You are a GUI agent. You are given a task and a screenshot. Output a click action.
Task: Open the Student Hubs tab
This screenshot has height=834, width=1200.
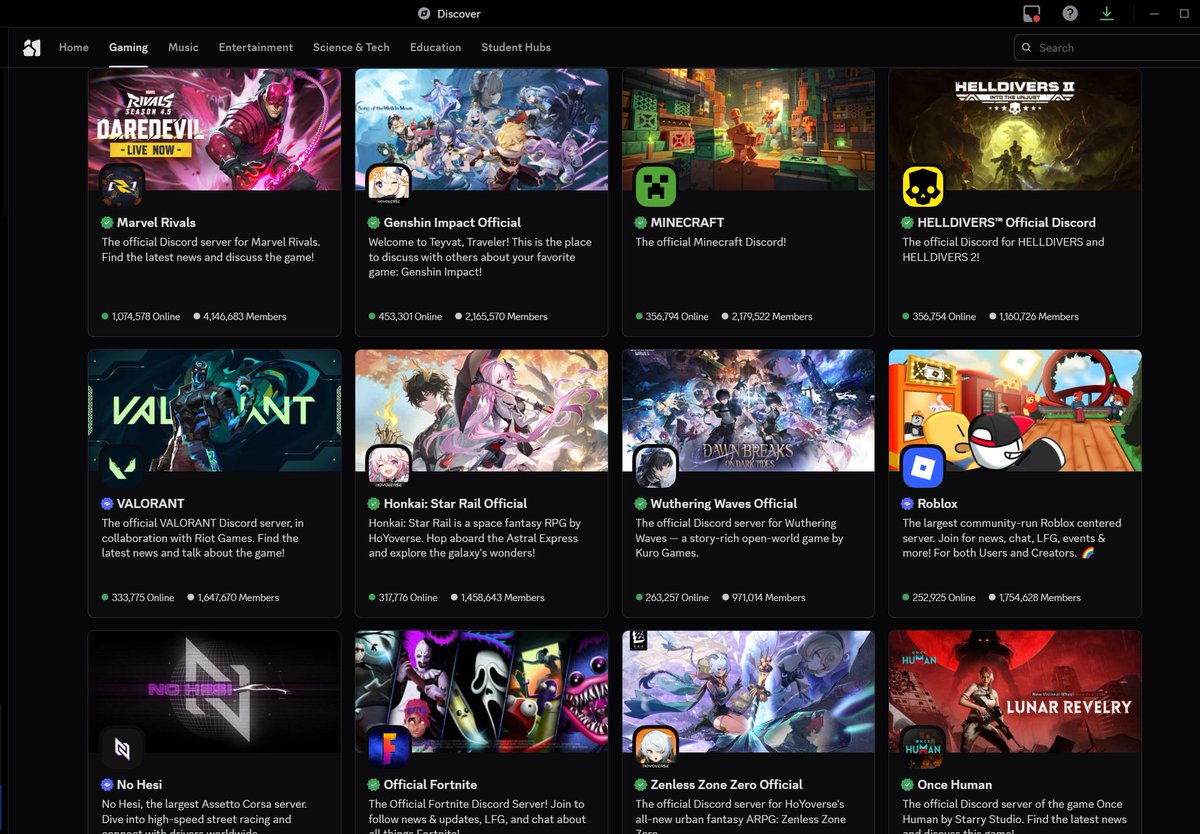coord(516,47)
